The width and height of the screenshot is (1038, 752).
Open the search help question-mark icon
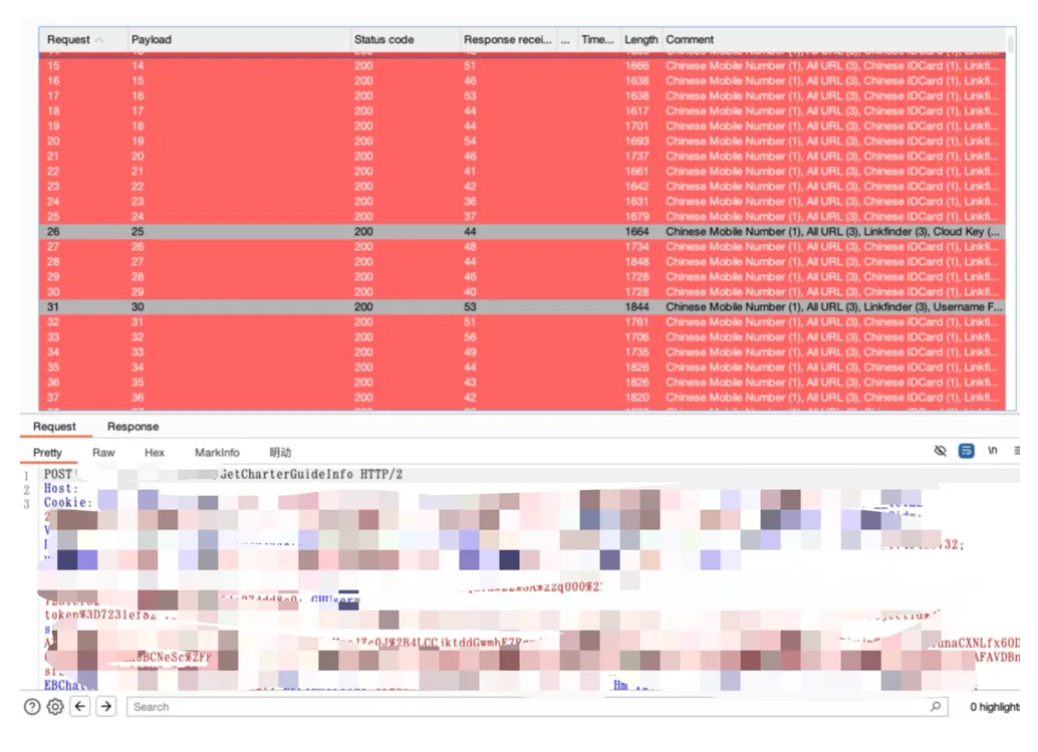click(x=33, y=707)
